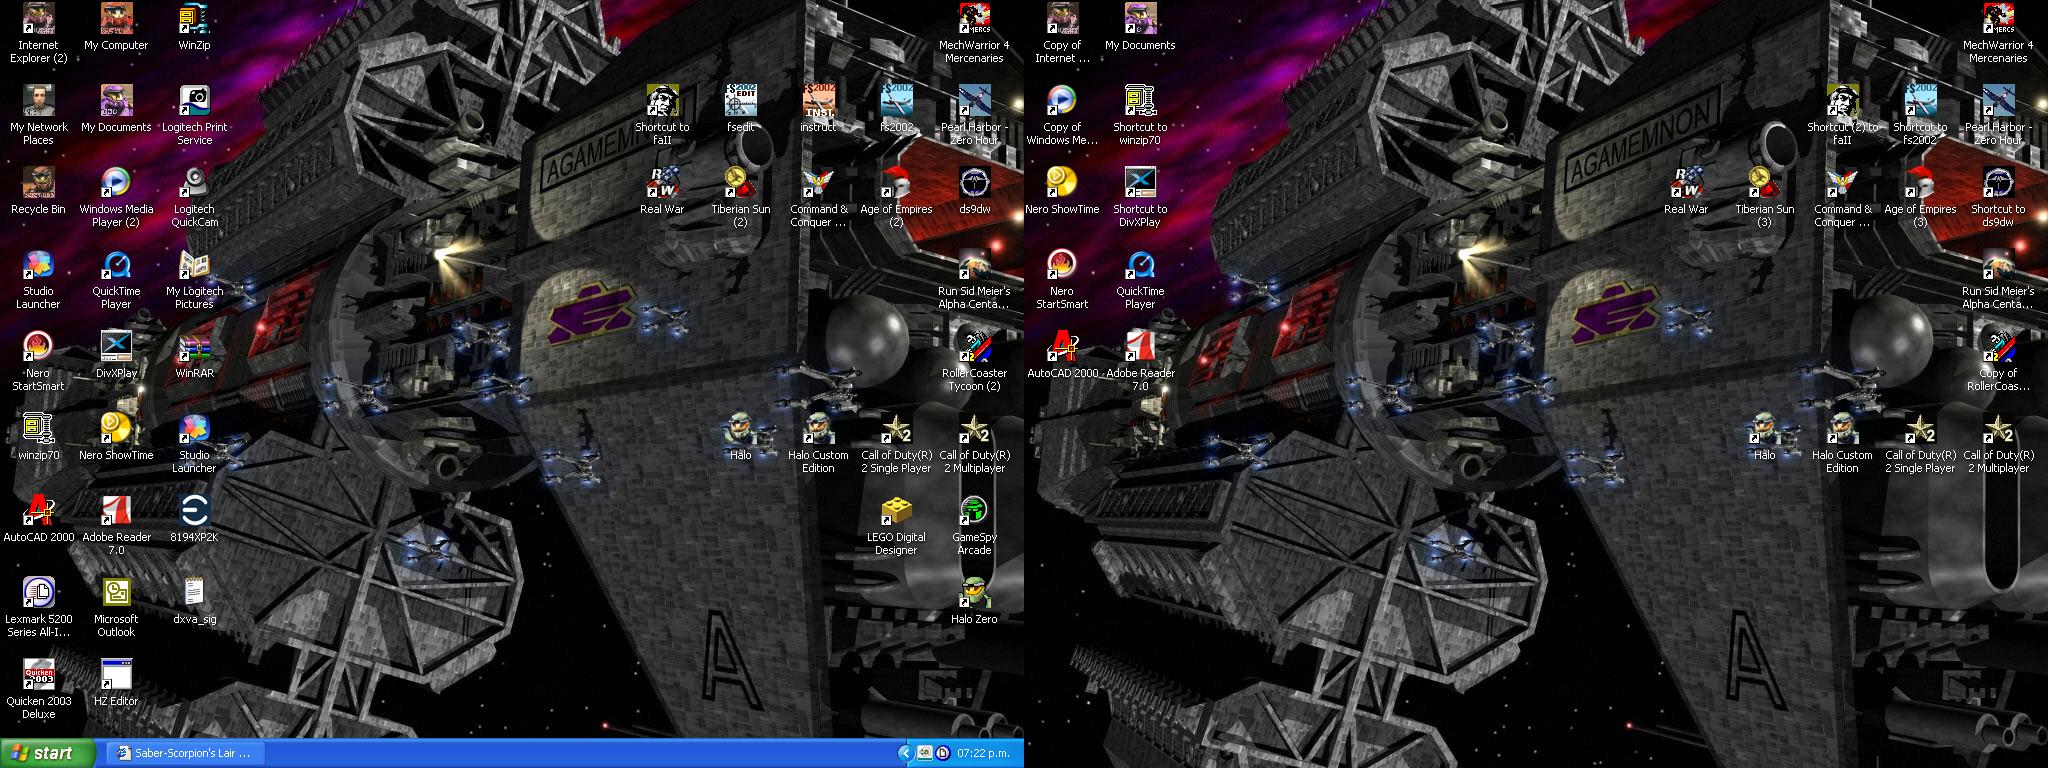Image resolution: width=2048 pixels, height=768 pixels.
Task: Click the Start button
Action: tap(48, 754)
